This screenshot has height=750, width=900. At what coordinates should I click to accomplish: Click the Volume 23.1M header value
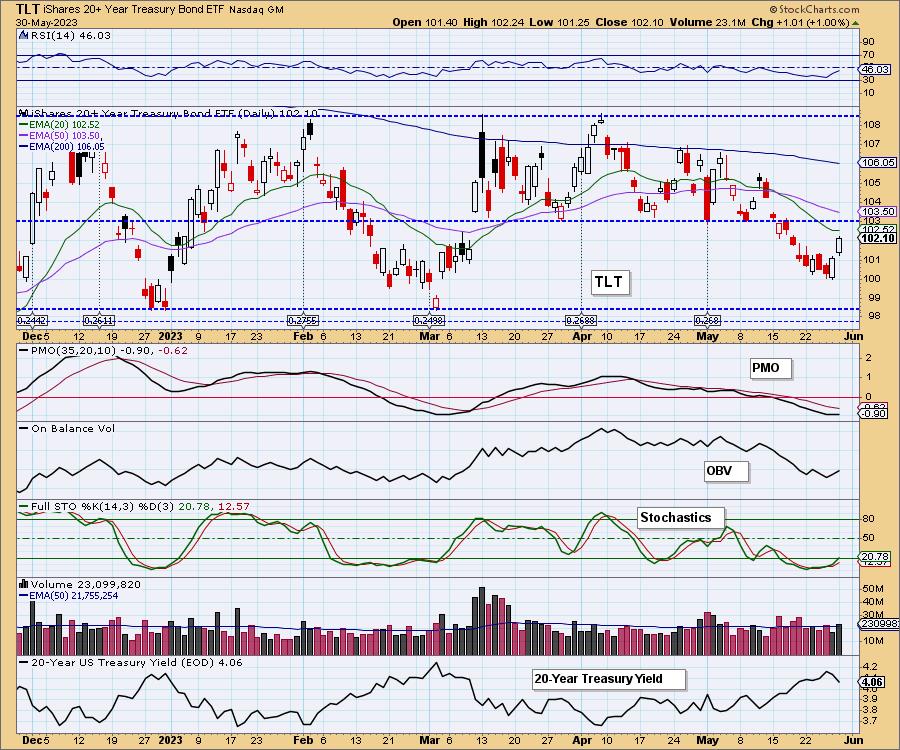pyautogui.click(x=707, y=22)
